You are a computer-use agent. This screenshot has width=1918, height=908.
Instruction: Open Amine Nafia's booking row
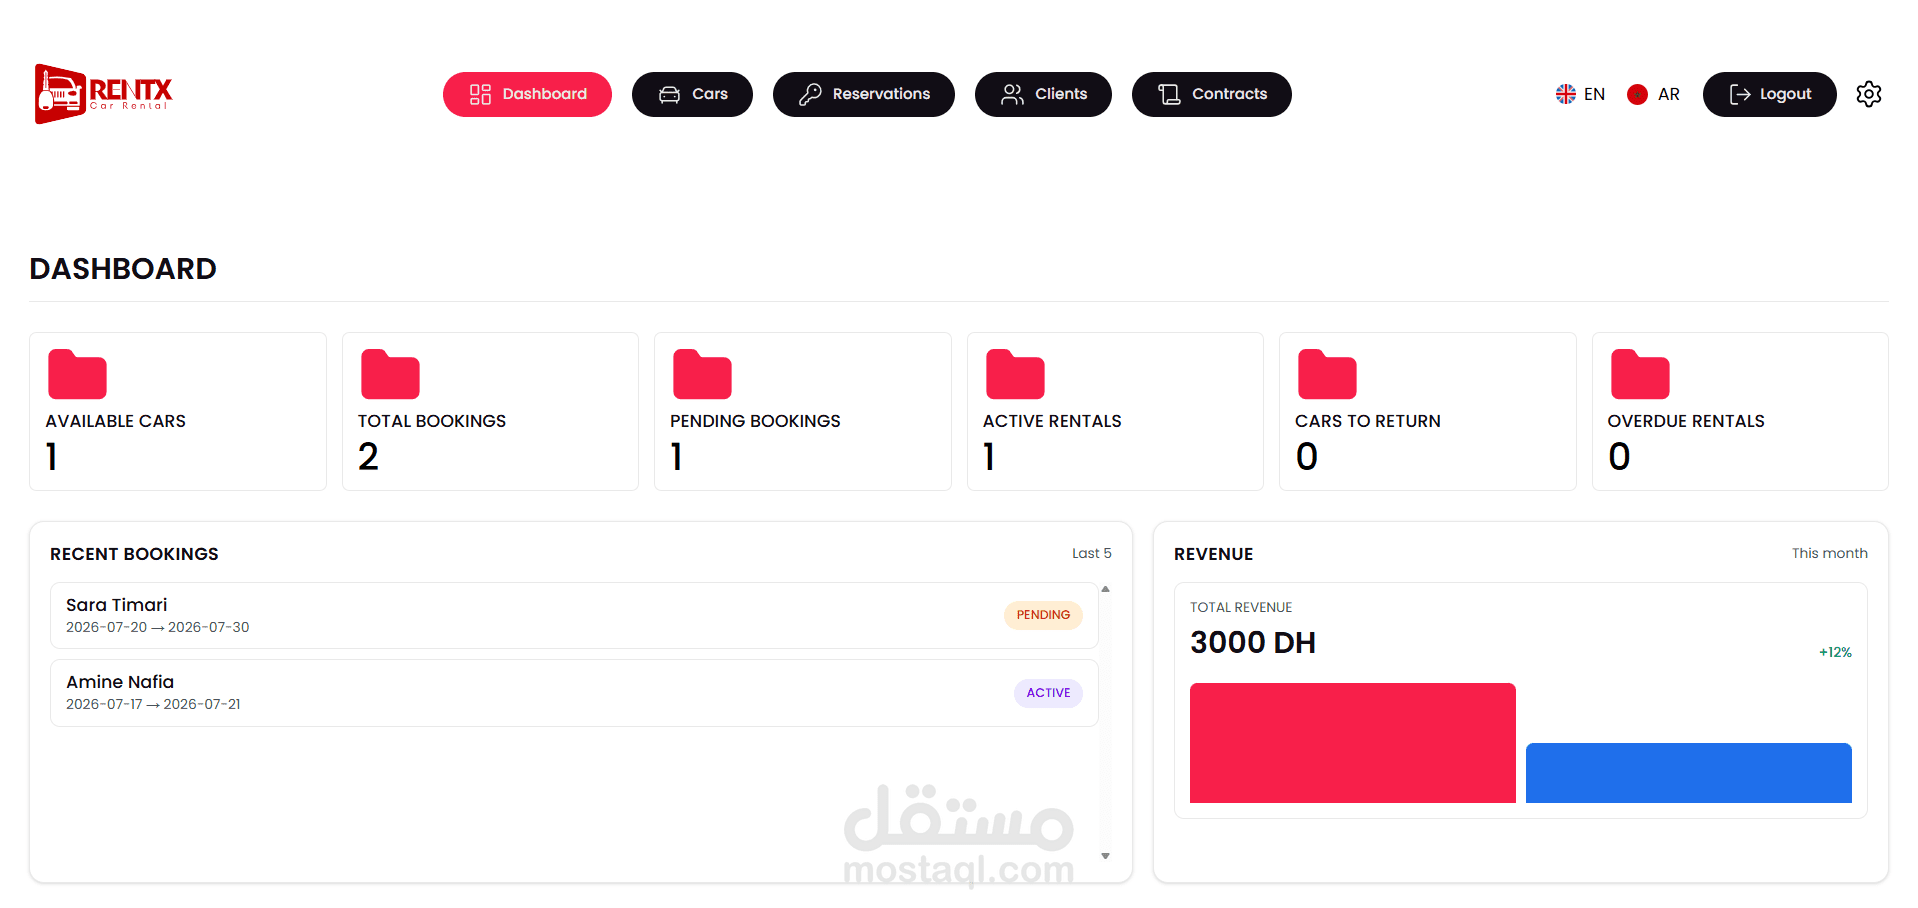(x=574, y=693)
